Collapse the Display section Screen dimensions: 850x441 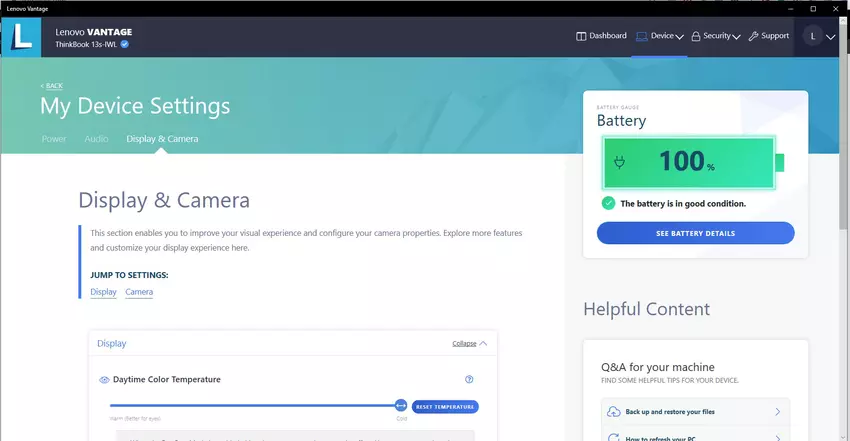[x=469, y=343]
